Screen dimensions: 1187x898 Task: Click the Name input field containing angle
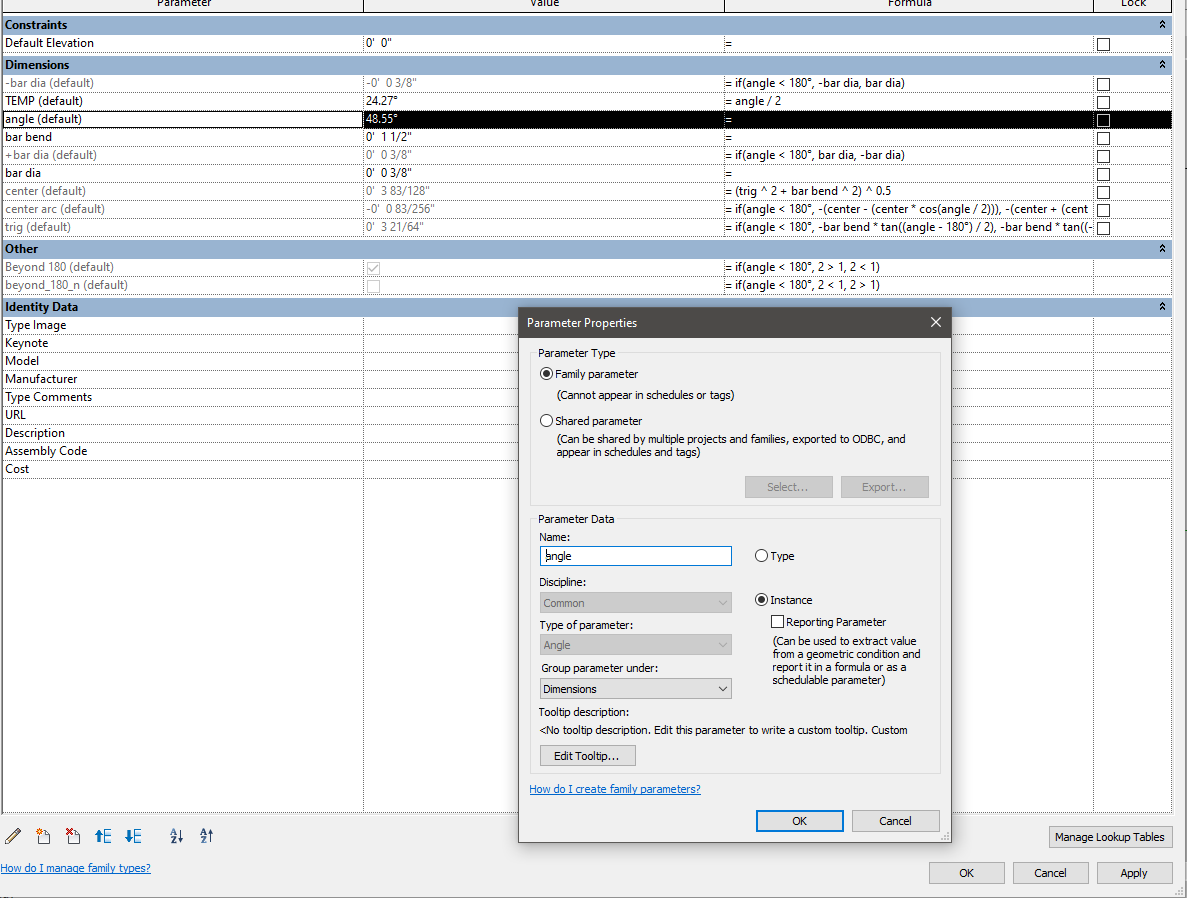point(635,556)
